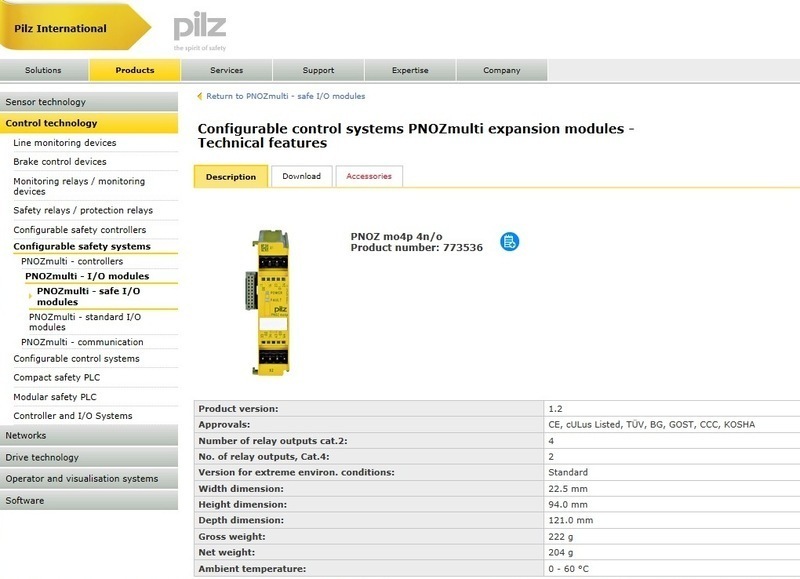Viewport: 800px width, 579px height.
Task: Select the Description tab
Action: 231,177
